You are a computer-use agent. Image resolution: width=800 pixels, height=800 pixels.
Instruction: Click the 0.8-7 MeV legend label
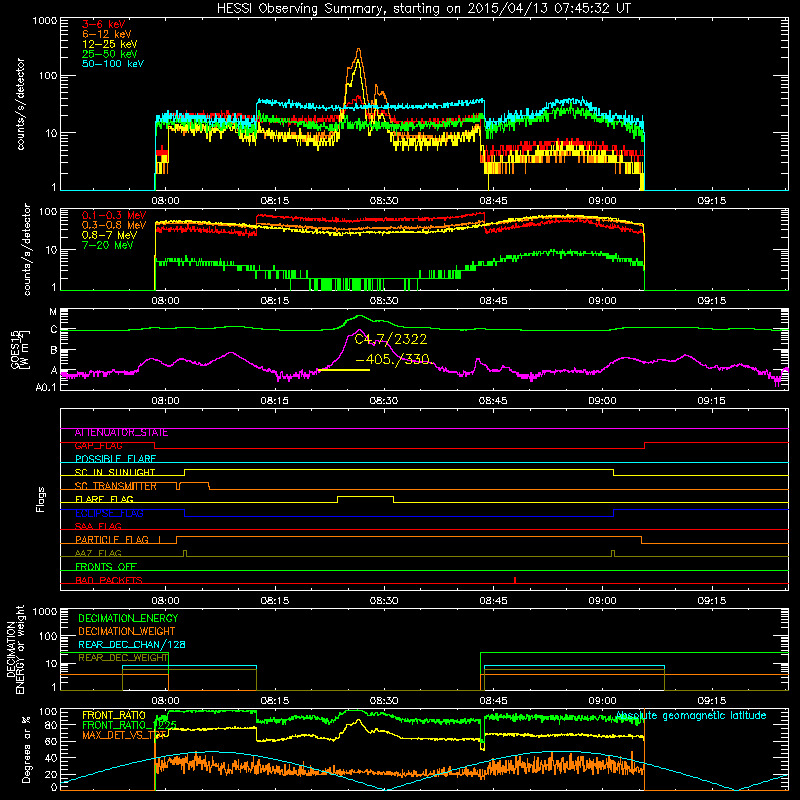click(110, 235)
